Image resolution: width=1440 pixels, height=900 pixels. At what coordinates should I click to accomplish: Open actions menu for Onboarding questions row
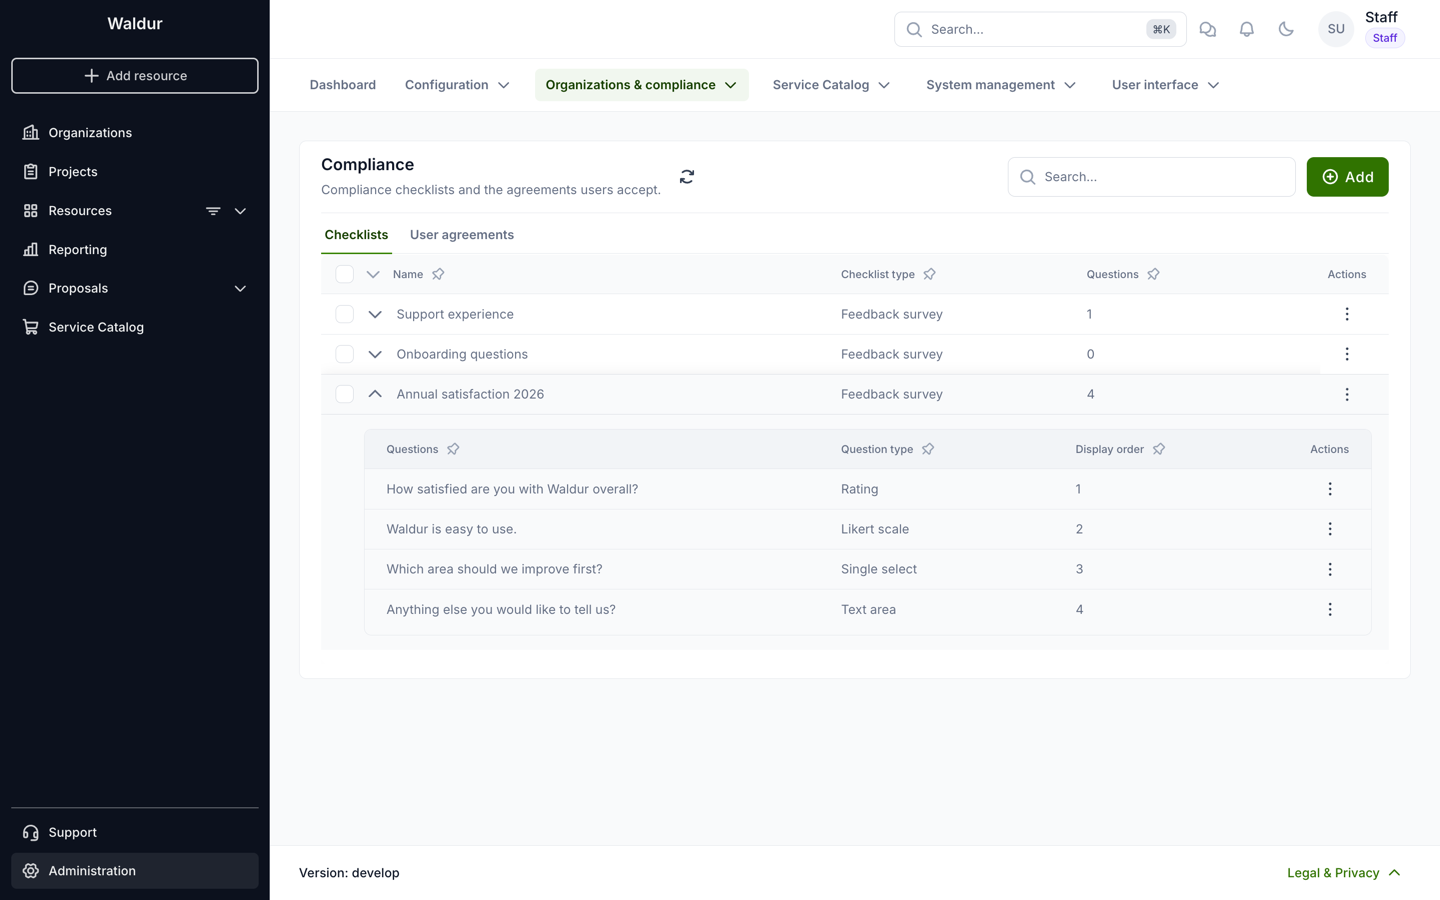[1347, 354]
